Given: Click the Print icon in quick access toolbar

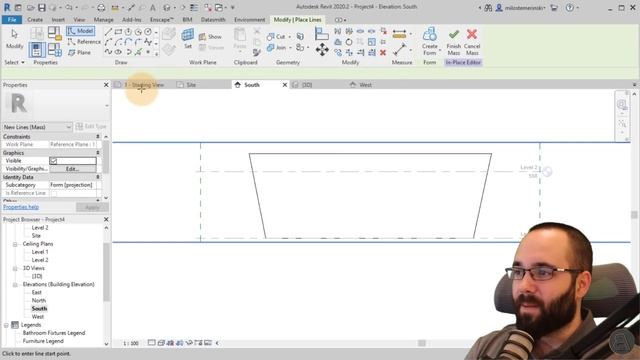Looking at the screenshot, I should [101, 8].
